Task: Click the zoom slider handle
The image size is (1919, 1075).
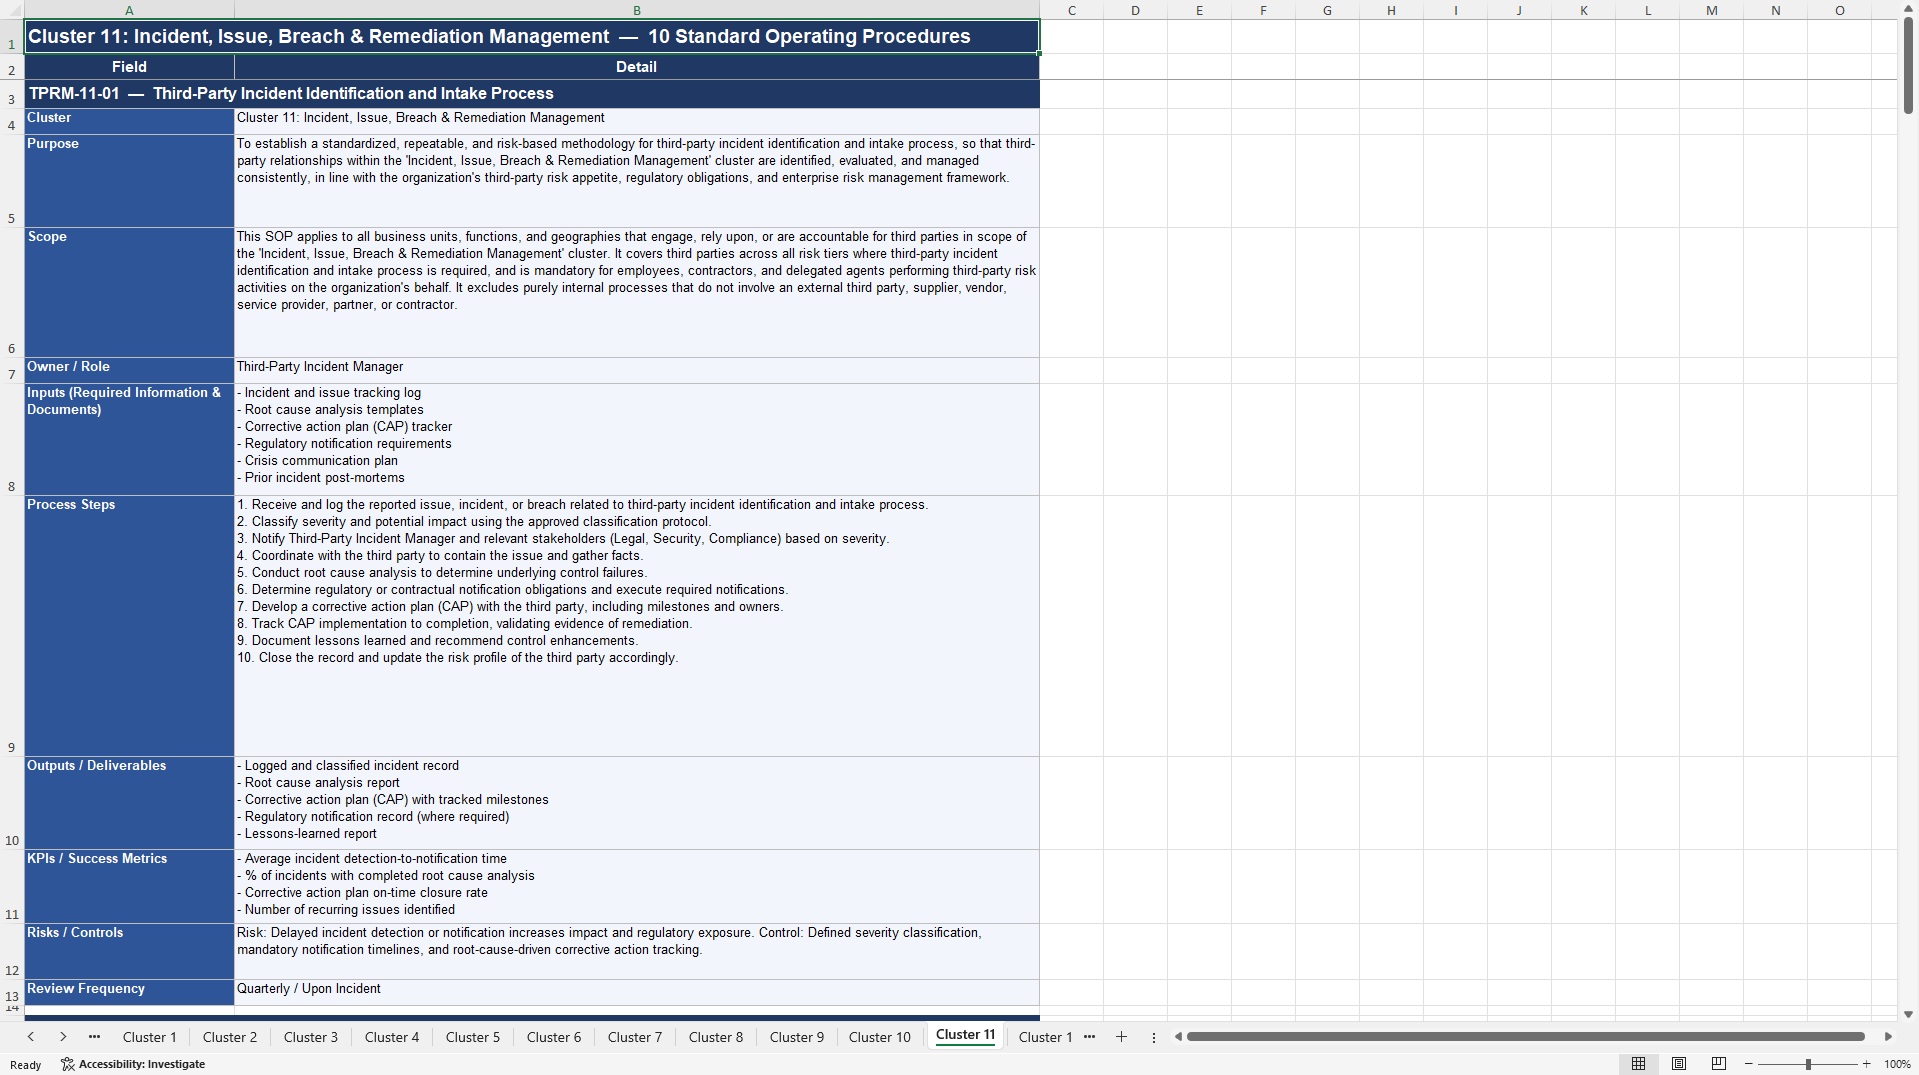Action: click(1808, 1064)
